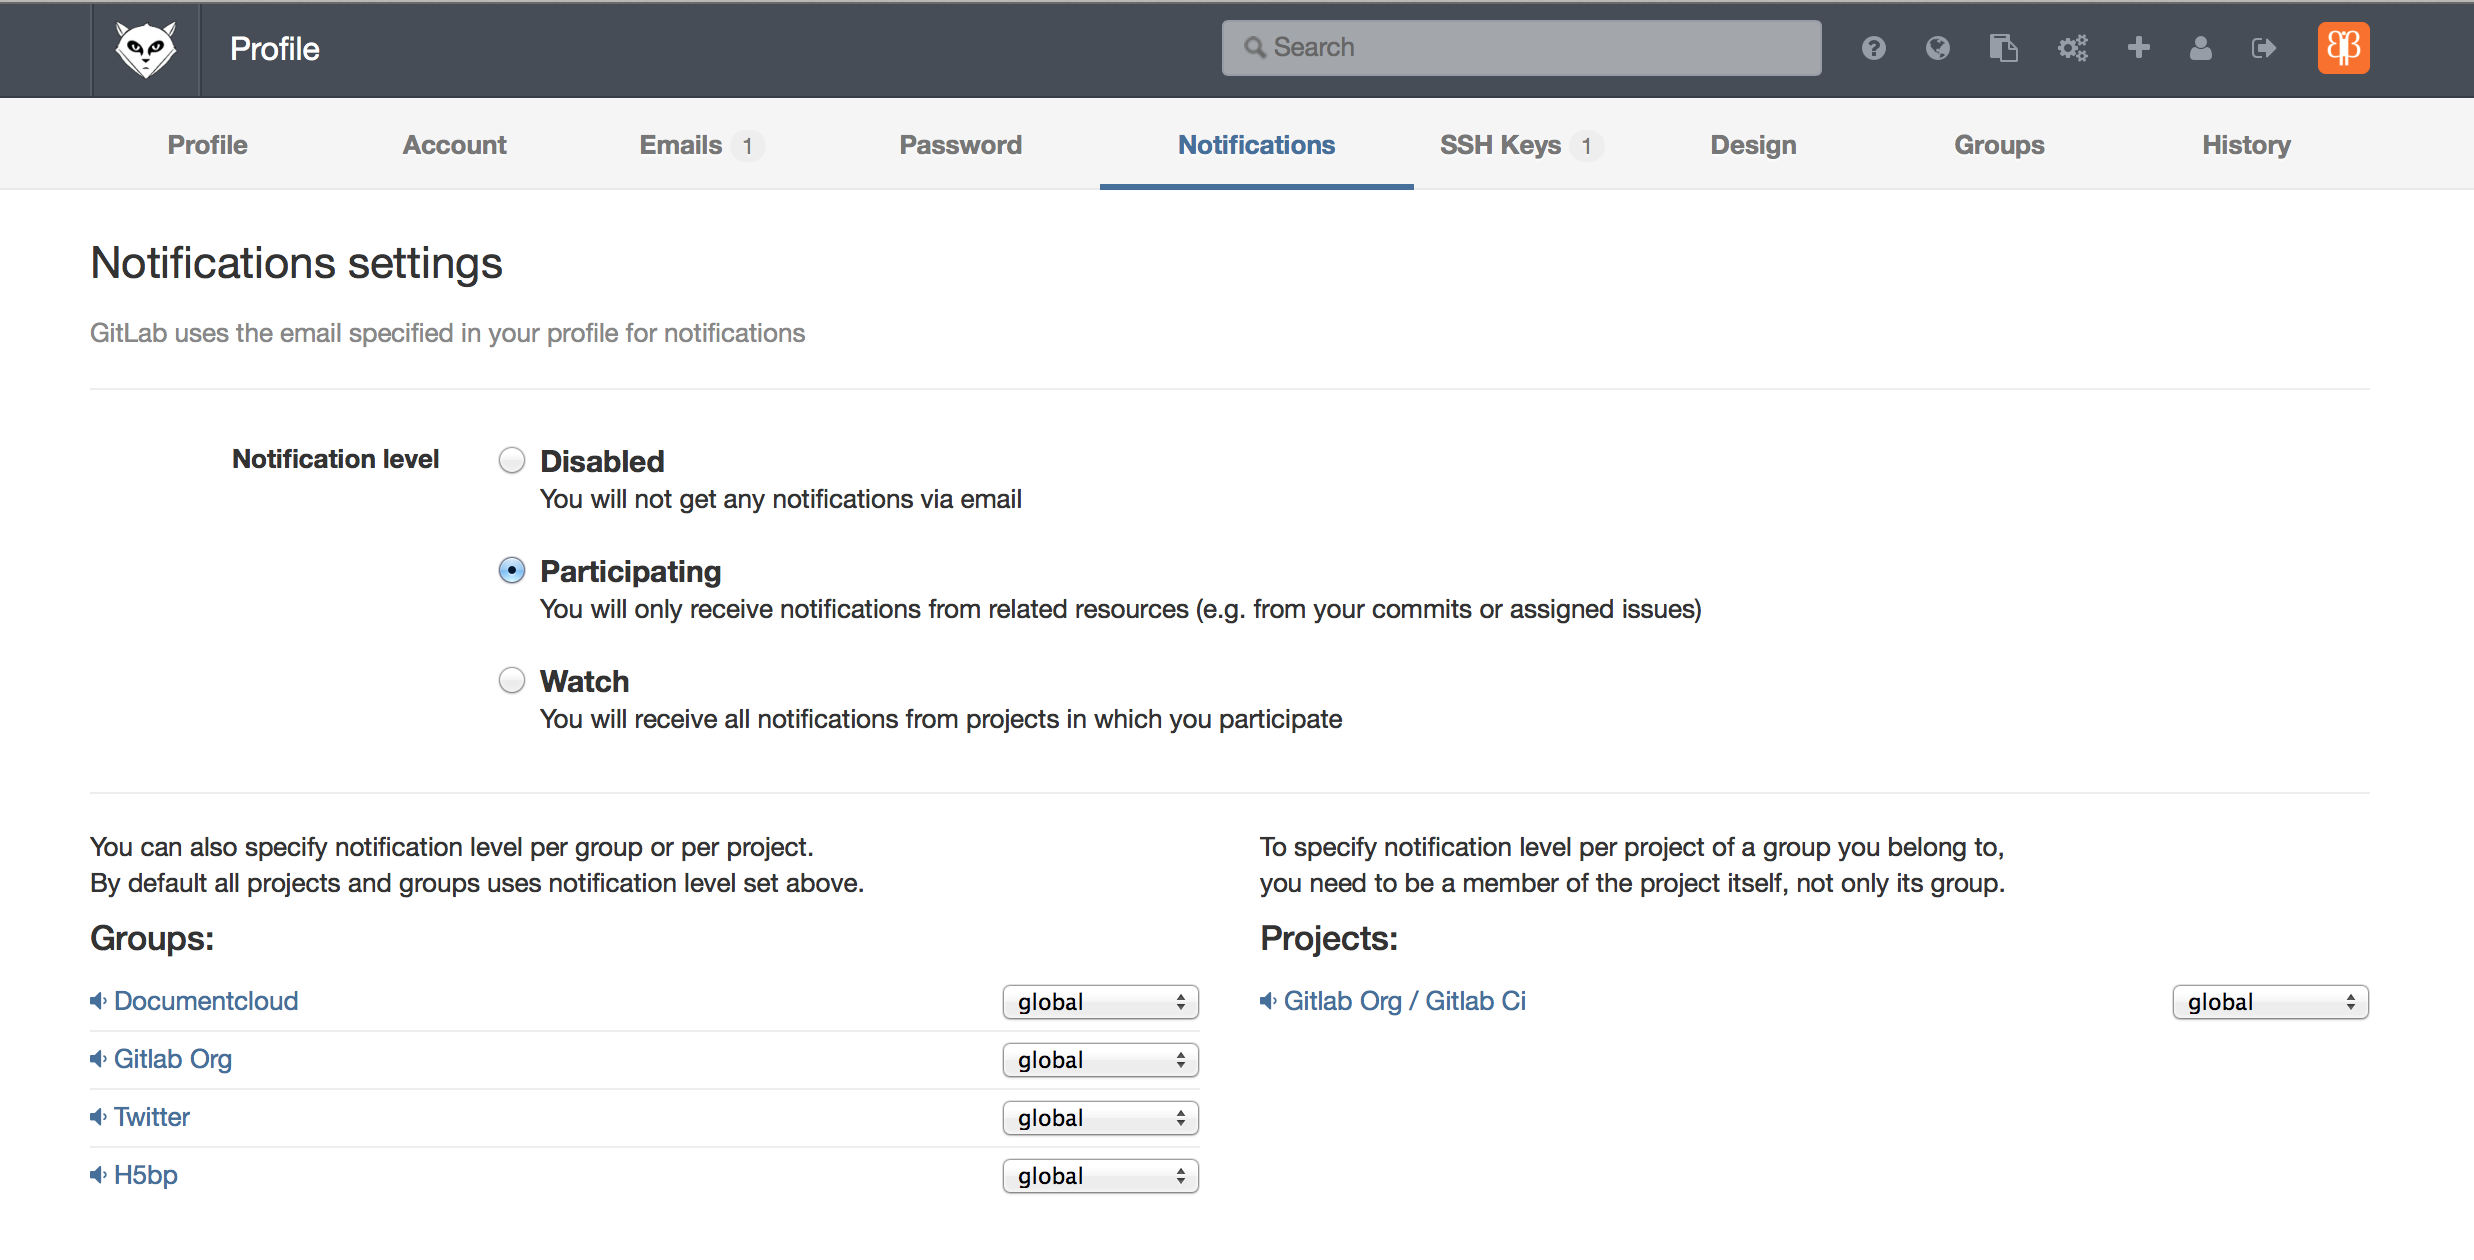Viewport: 2474px width, 1260px height.
Task: Open the snippets clipboard icon
Action: tap(2003, 48)
